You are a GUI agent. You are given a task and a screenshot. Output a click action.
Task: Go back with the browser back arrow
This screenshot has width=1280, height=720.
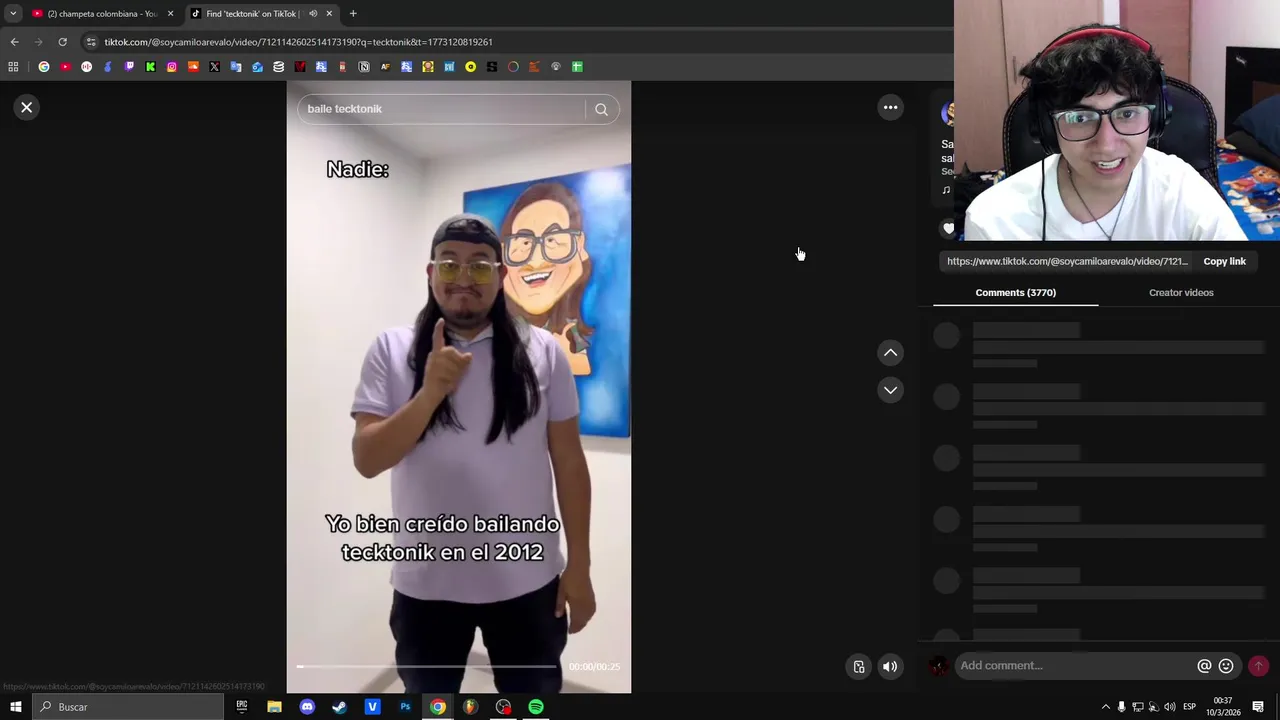click(x=14, y=42)
